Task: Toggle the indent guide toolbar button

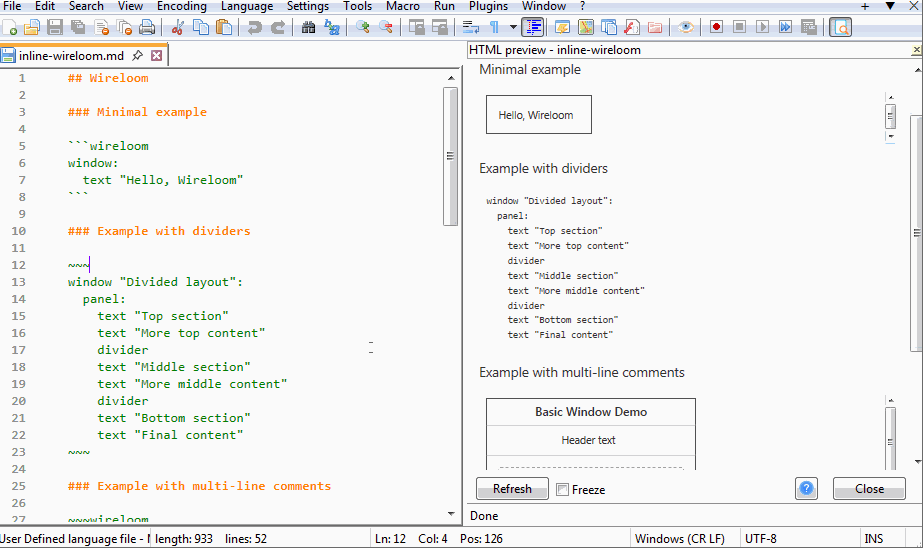Action: pyautogui.click(x=533, y=27)
